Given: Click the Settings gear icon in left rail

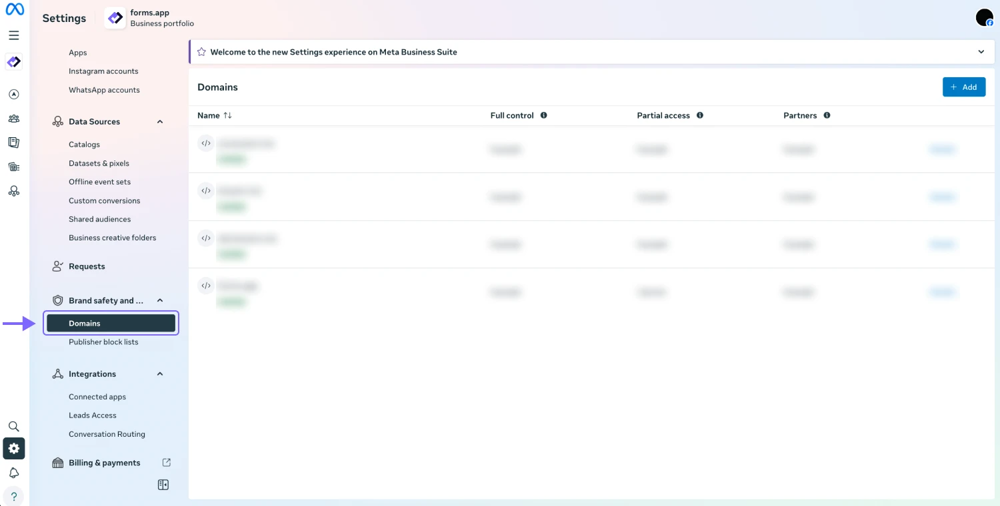Looking at the screenshot, I should click(x=14, y=449).
